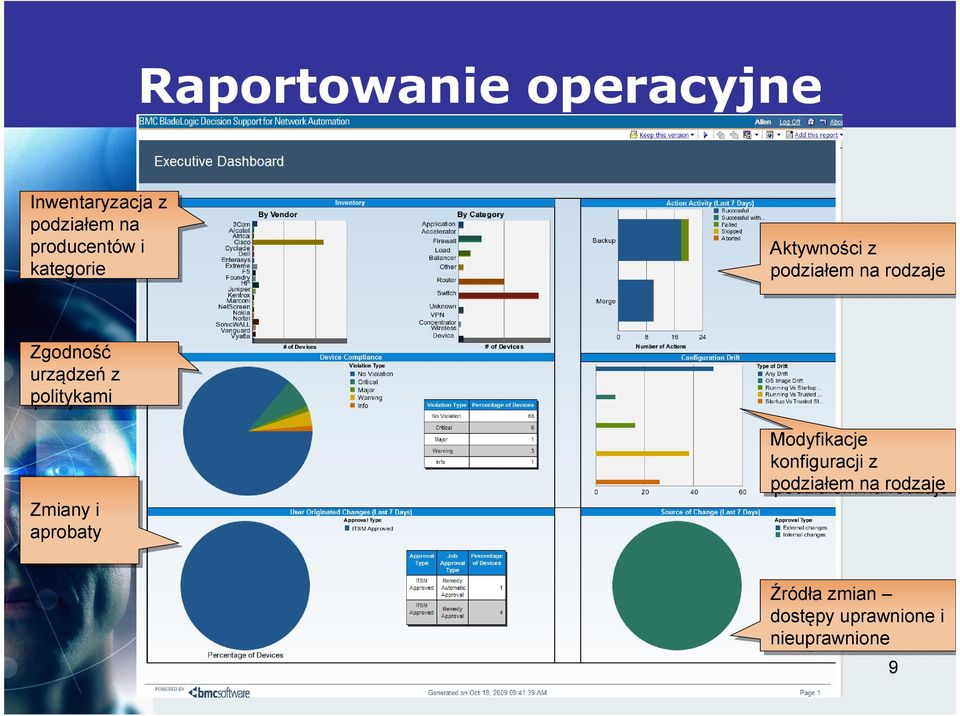Image resolution: width=960 pixels, height=716 pixels.
Task: Click the view format icon in the toolbar
Action: tap(747, 135)
